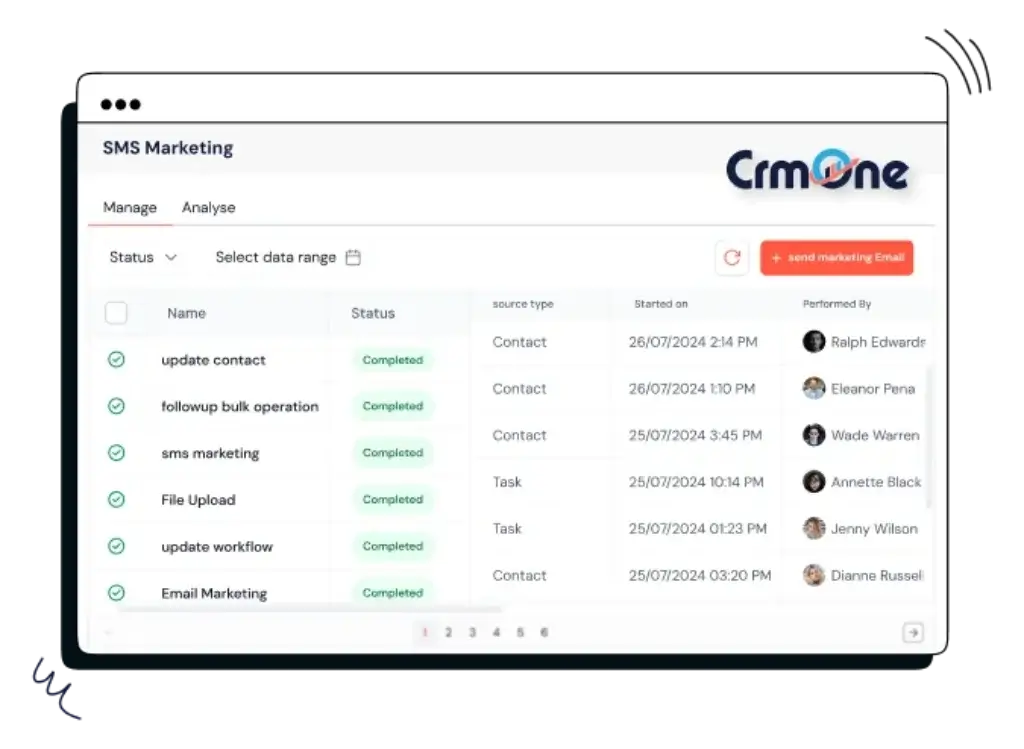
Task: Click Ralph Edwards' avatar
Action: [x=814, y=342]
